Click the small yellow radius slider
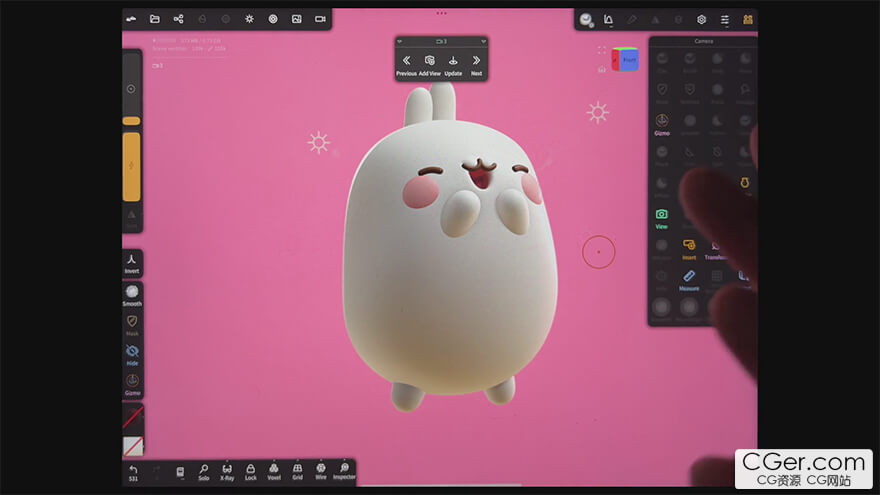 (131, 121)
